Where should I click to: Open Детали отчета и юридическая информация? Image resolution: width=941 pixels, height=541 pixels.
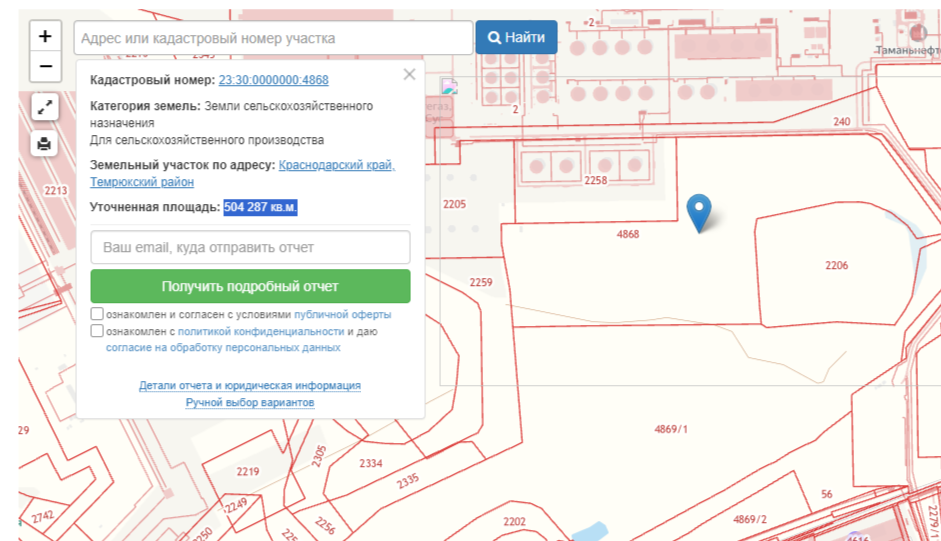pos(250,385)
